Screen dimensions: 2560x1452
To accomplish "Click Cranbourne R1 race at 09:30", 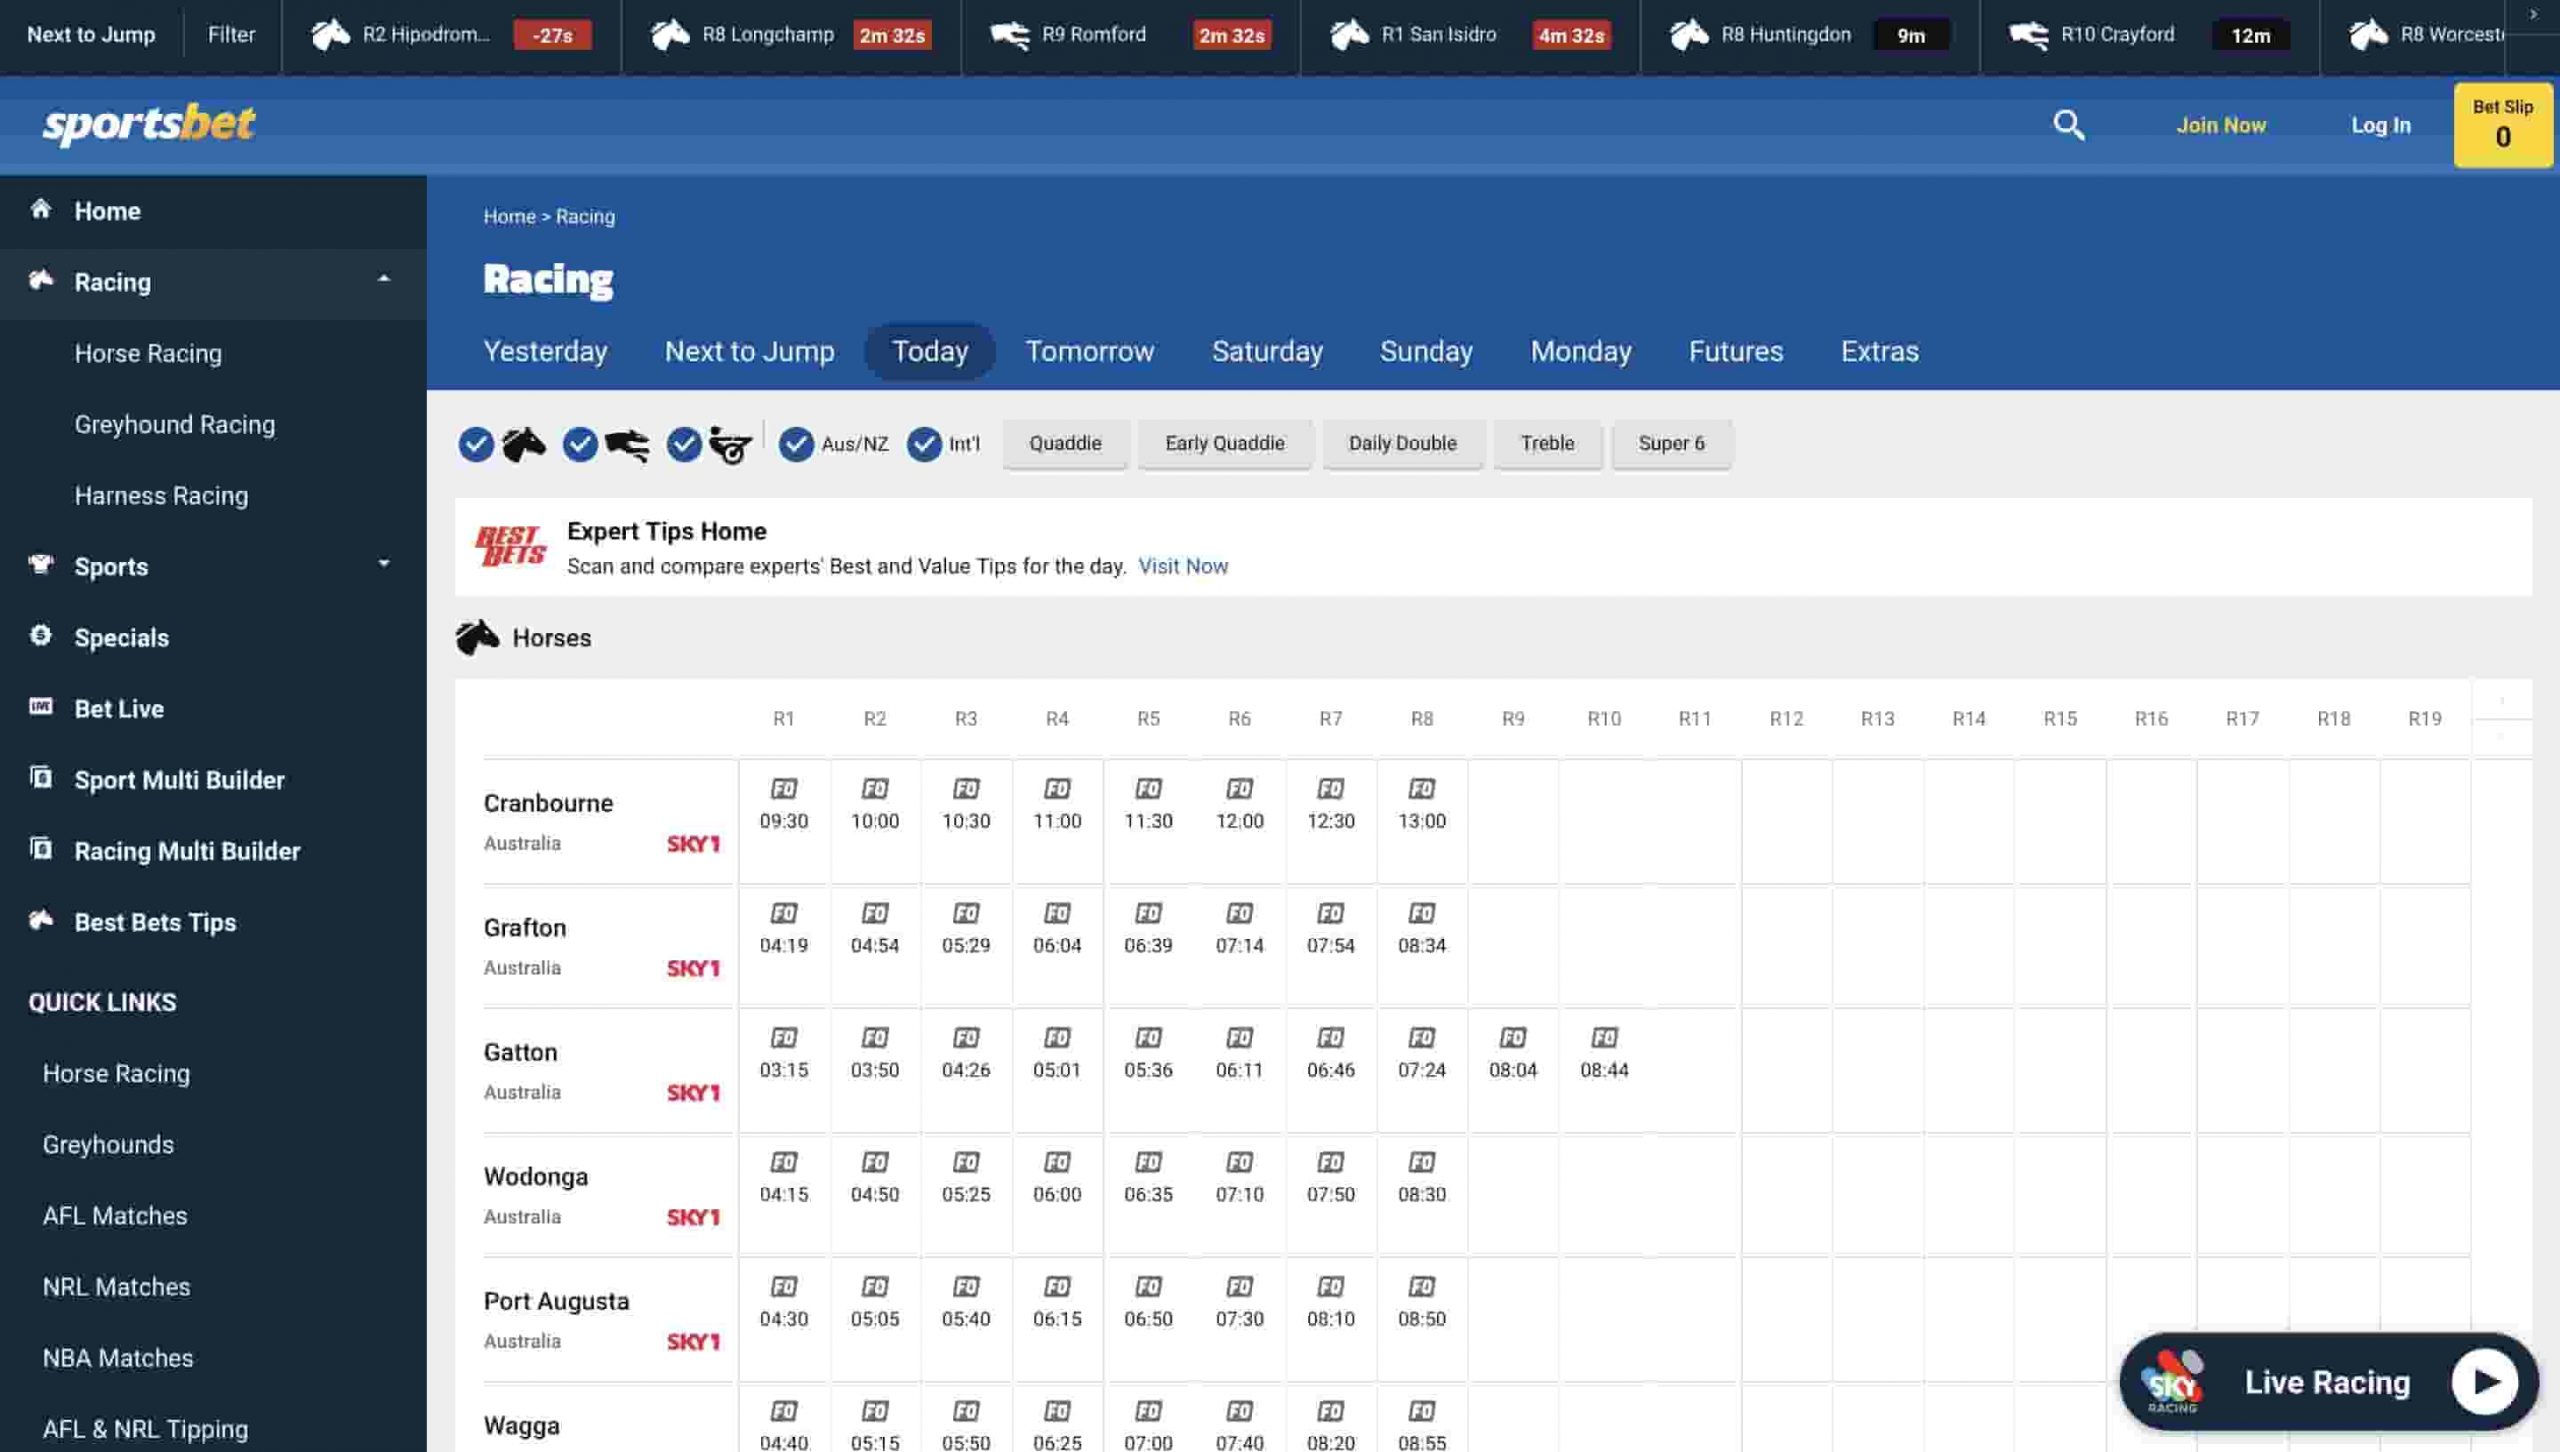I will [784, 805].
